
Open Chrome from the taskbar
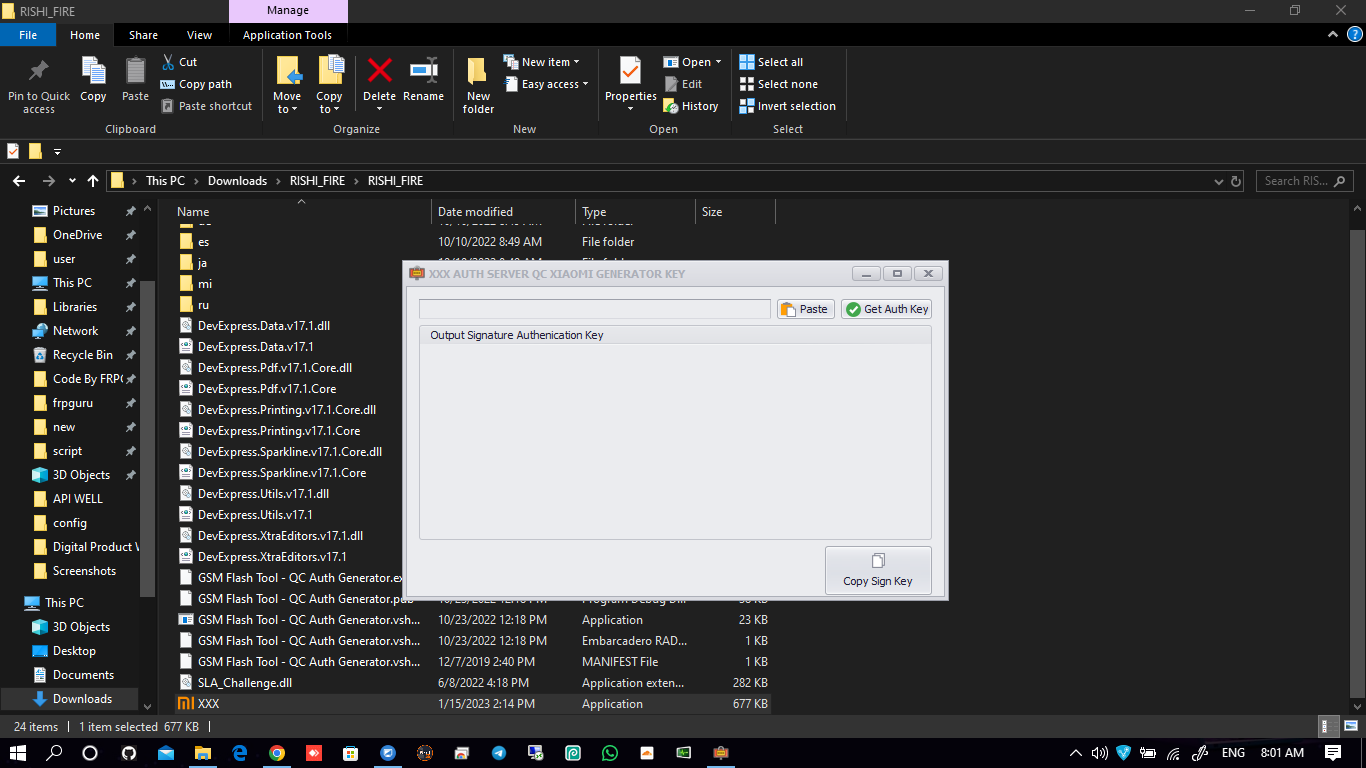tap(276, 752)
